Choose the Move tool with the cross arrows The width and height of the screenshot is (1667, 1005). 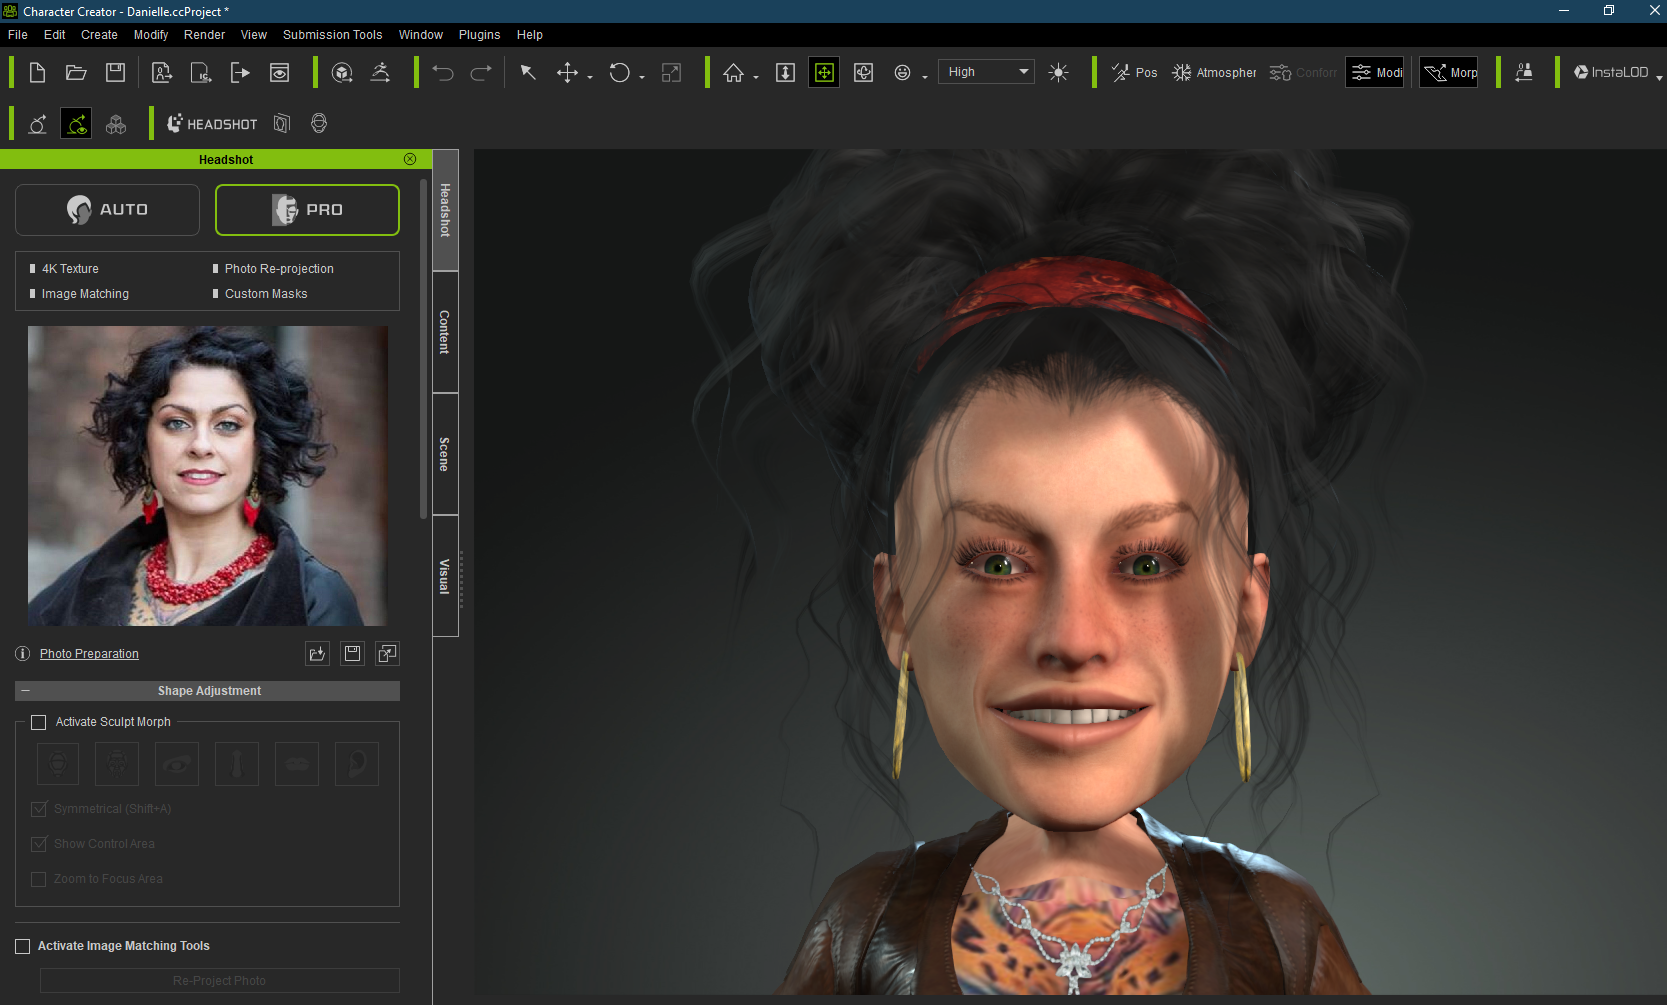[567, 72]
